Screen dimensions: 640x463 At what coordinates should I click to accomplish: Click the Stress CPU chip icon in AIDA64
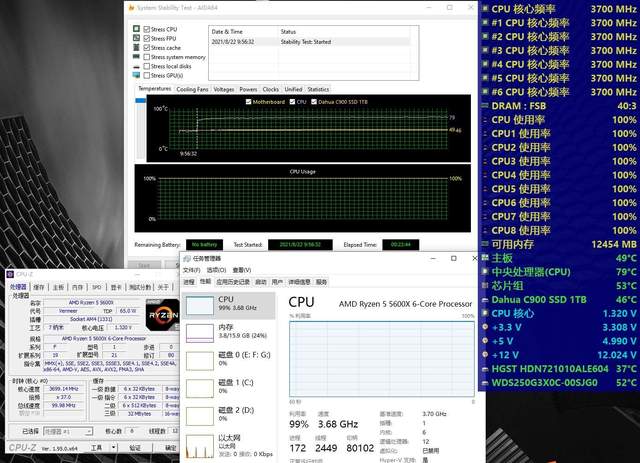point(136,29)
